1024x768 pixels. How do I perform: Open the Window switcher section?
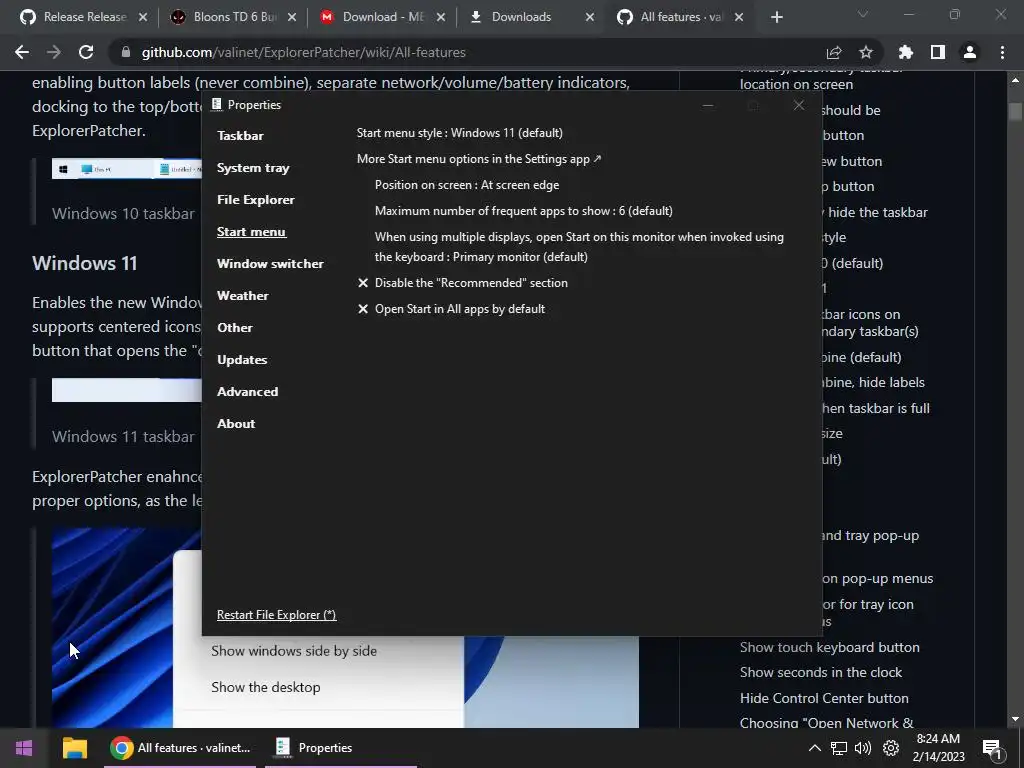[x=270, y=264]
